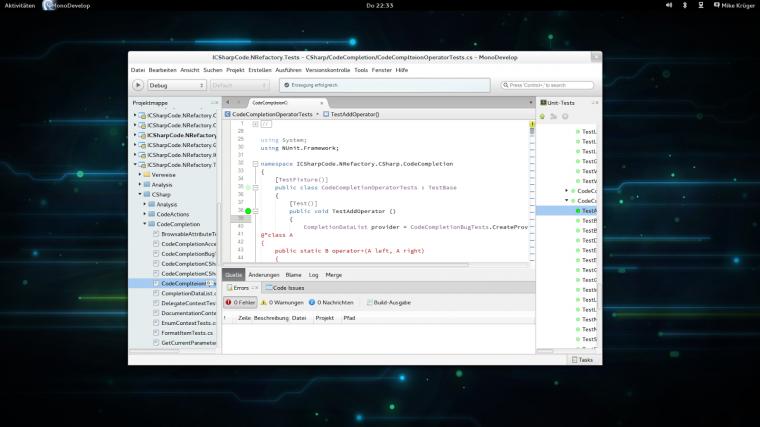The image size is (760, 427).
Task: Toggle the code fold at namespace line
Action: pos(255,164)
